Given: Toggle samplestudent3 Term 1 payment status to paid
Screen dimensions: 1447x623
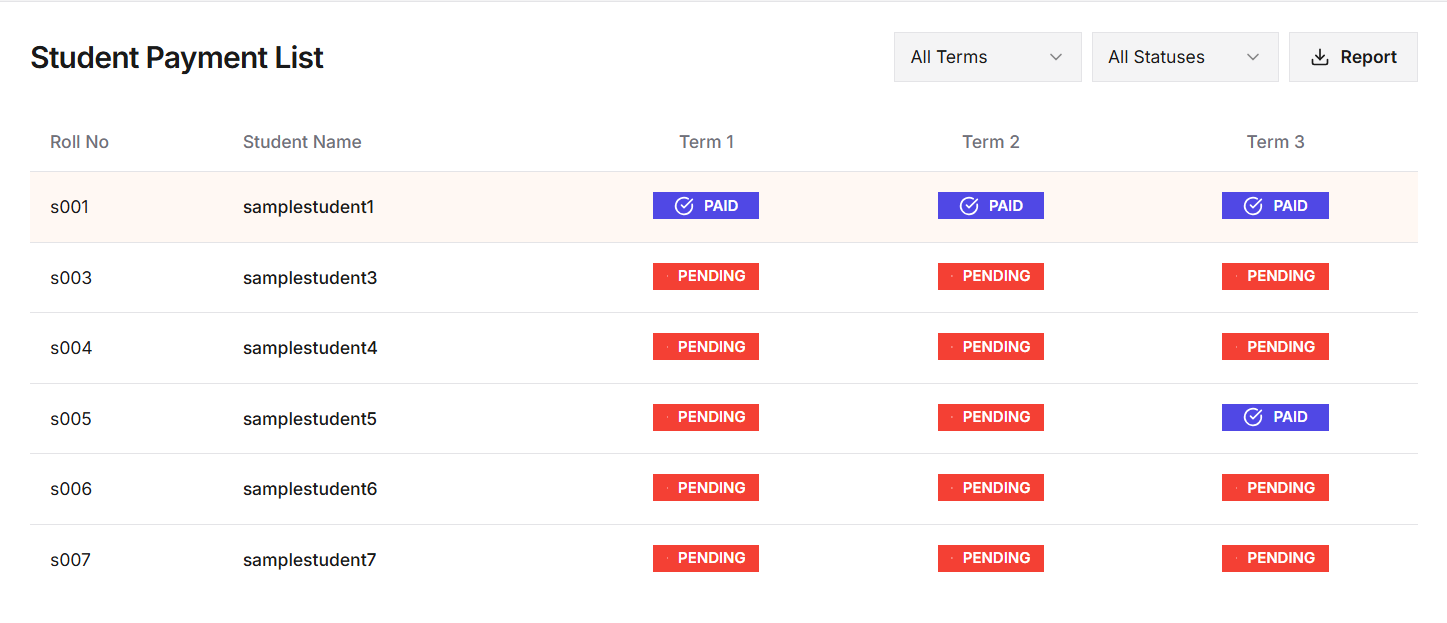Looking at the screenshot, I should 706,276.
